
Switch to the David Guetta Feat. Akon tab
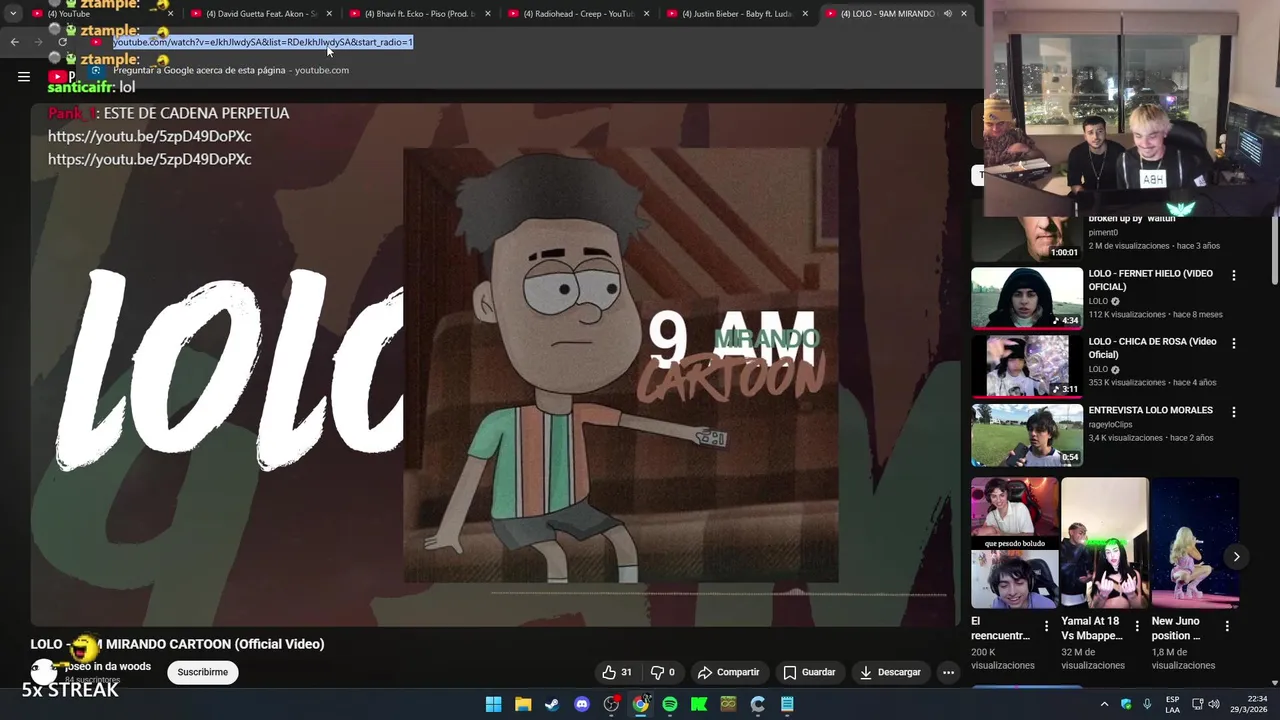pos(262,14)
